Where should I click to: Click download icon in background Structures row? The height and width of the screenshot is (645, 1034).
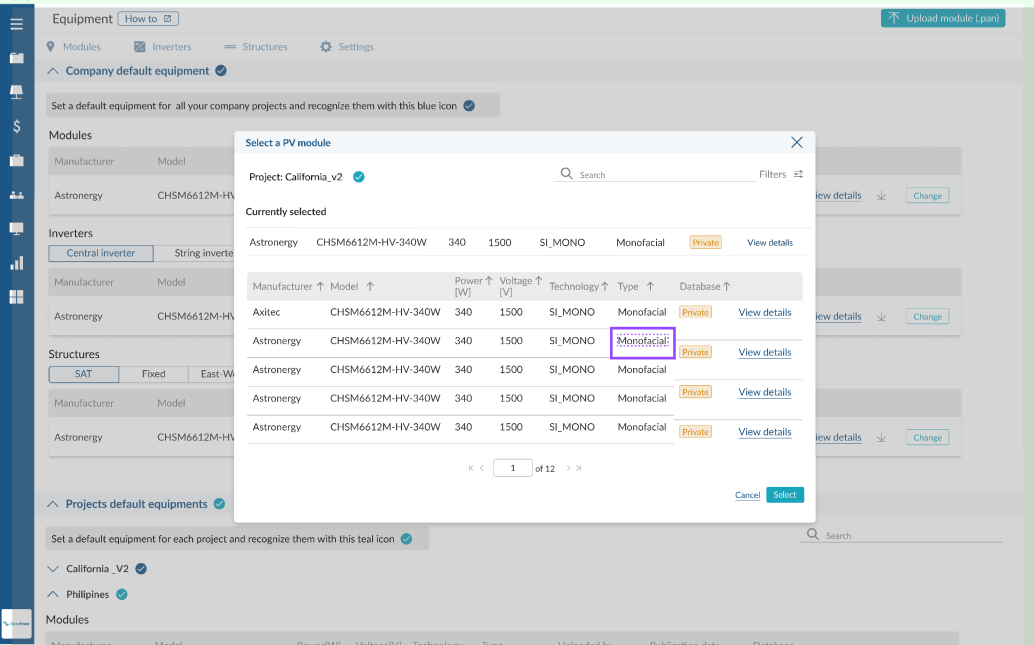tap(882, 438)
